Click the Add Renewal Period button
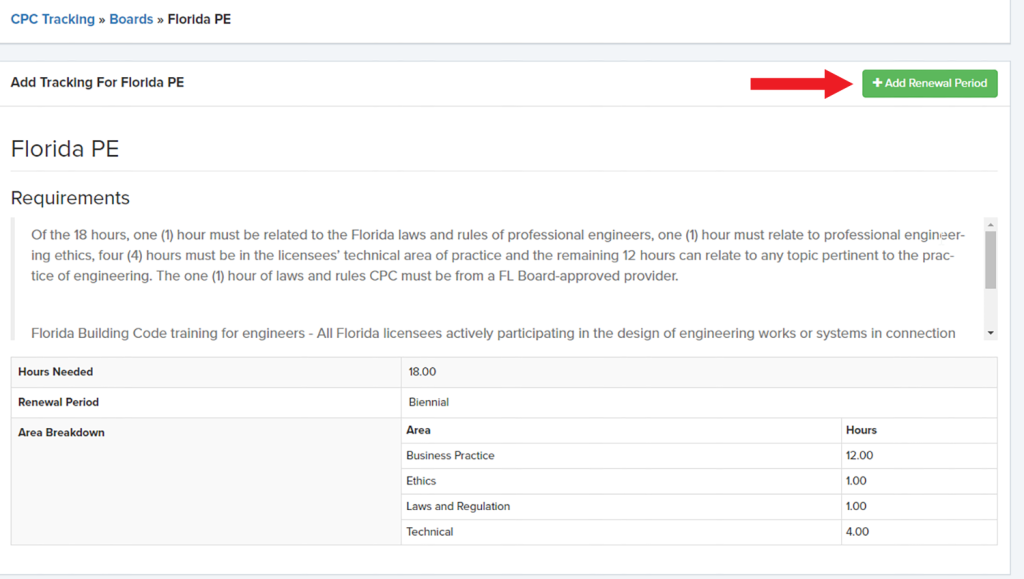 929,83
